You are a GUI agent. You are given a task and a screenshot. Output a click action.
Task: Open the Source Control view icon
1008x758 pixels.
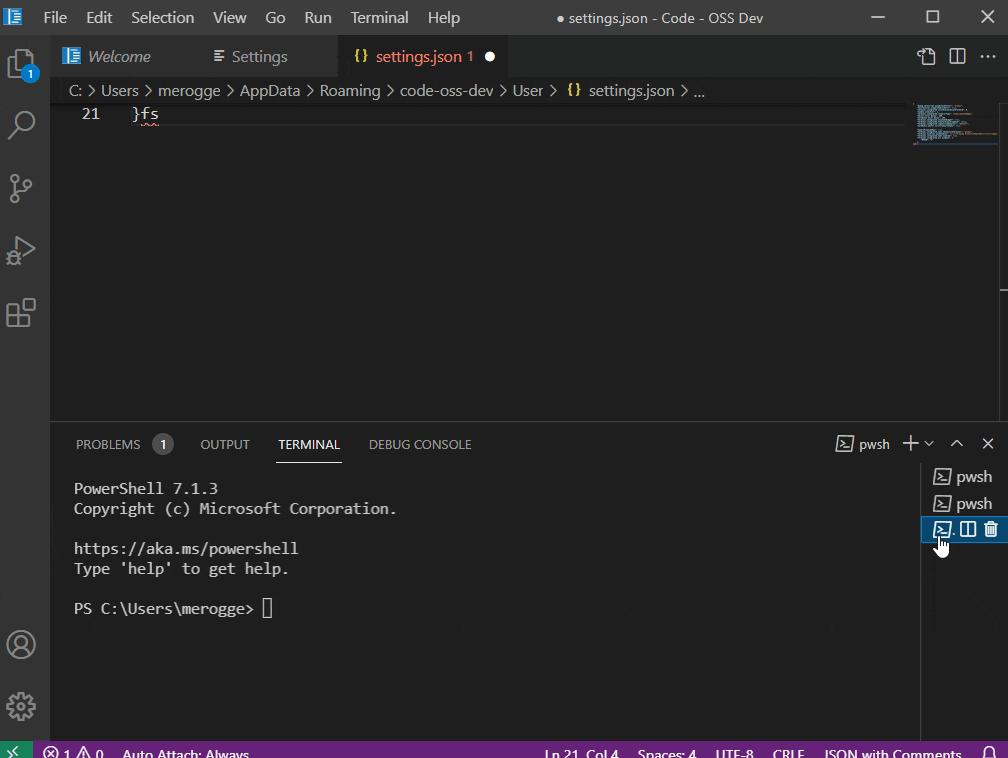tap(21, 188)
